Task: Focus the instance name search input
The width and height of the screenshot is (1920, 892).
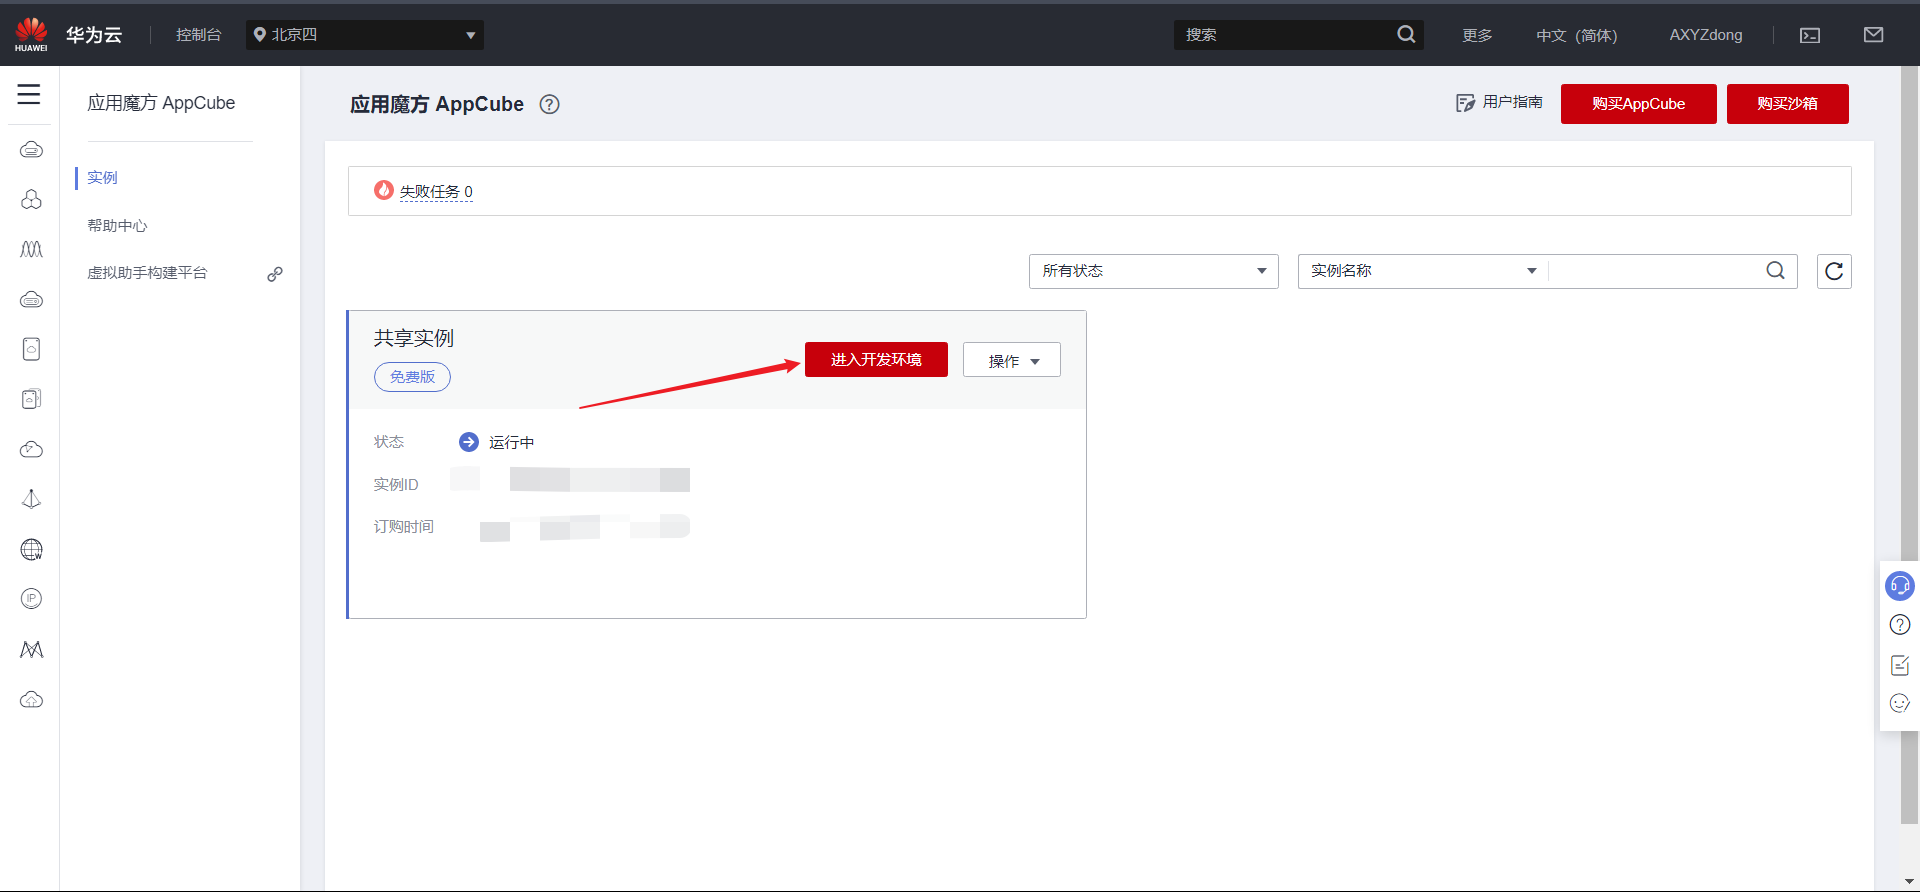Action: tap(1656, 271)
